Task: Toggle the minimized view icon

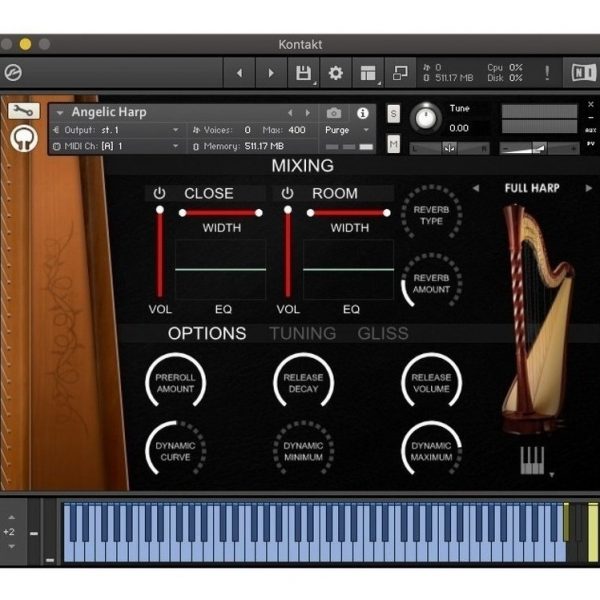Action: pyautogui.click(x=400, y=73)
